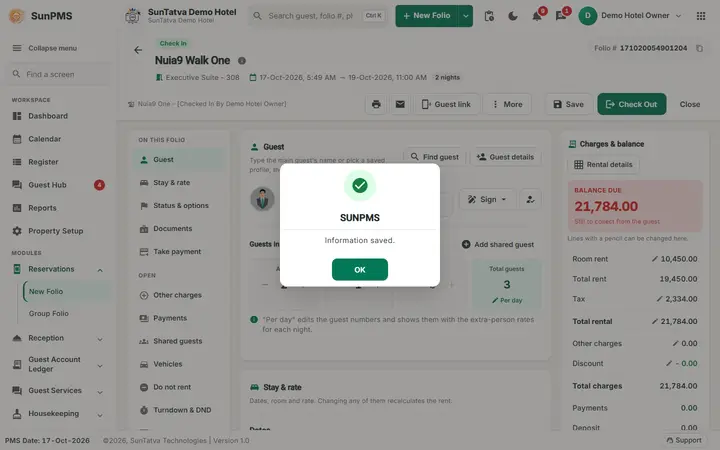
Task: Open the notifications bell
Action: 537,16
